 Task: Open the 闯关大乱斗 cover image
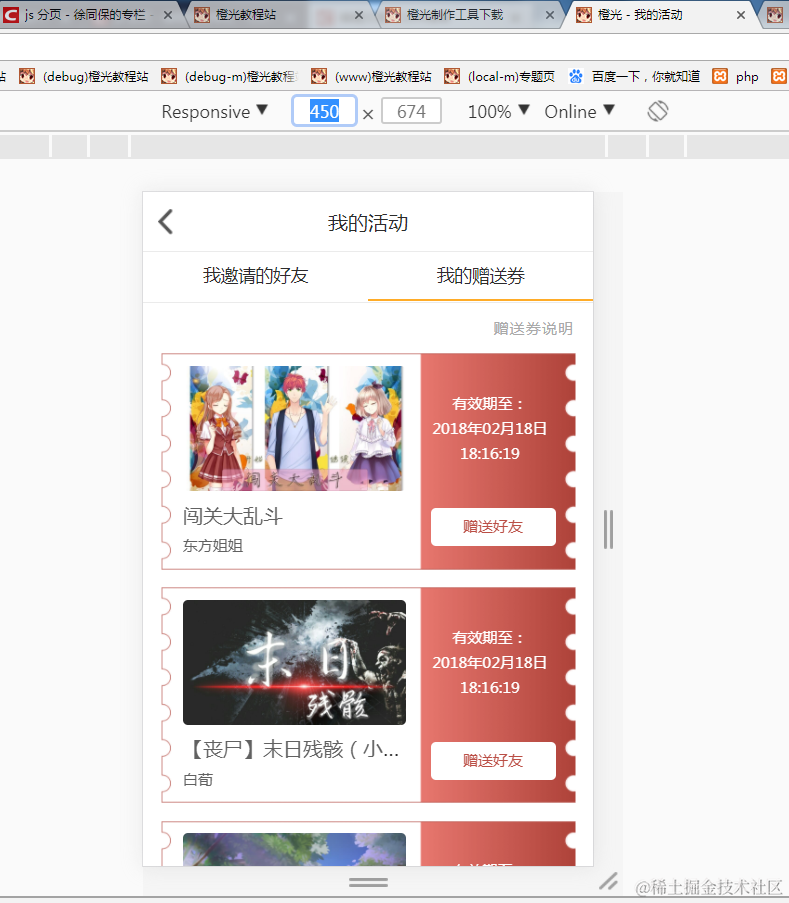pyautogui.click(x=295, y=428)
